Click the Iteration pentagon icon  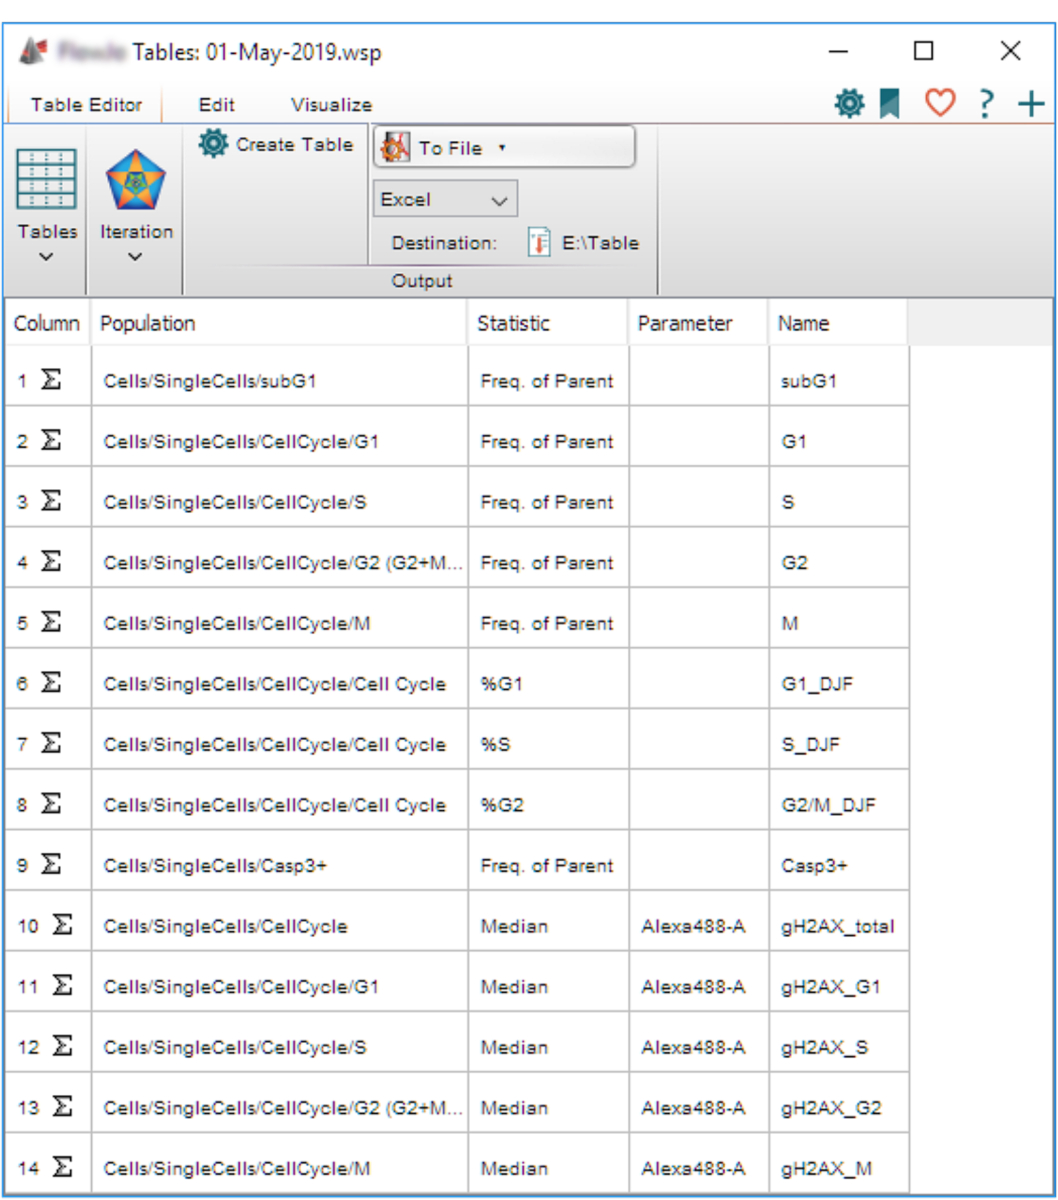pyautogui.click(x=136, y=180)
